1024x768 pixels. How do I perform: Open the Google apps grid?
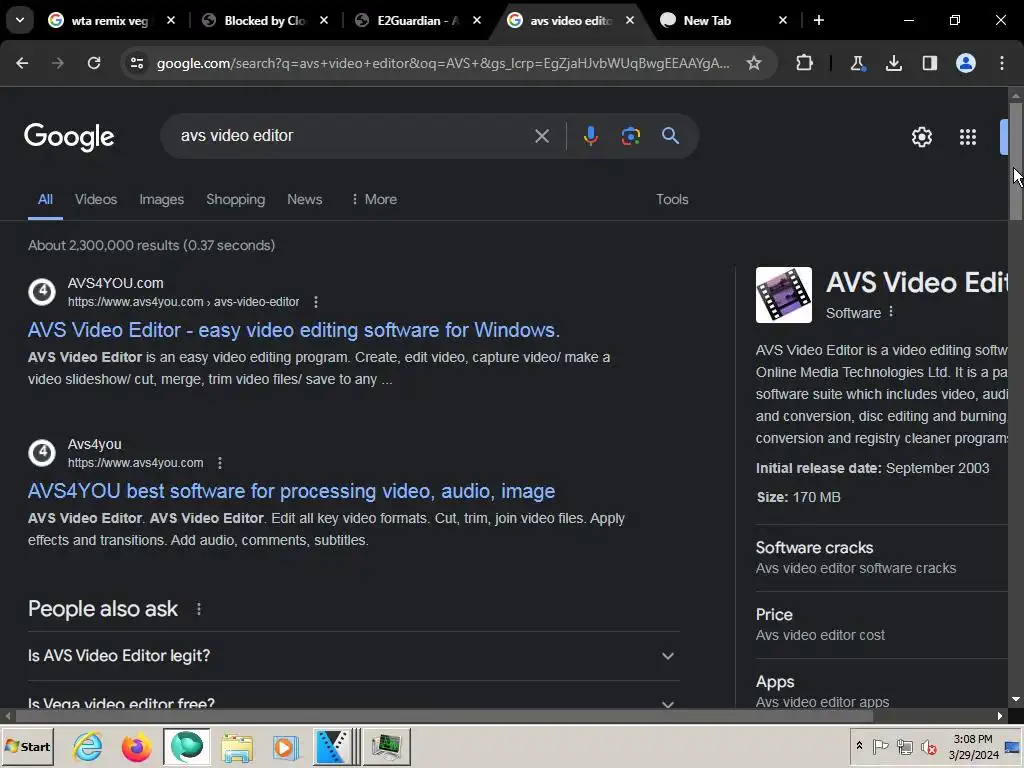(968, 137)
